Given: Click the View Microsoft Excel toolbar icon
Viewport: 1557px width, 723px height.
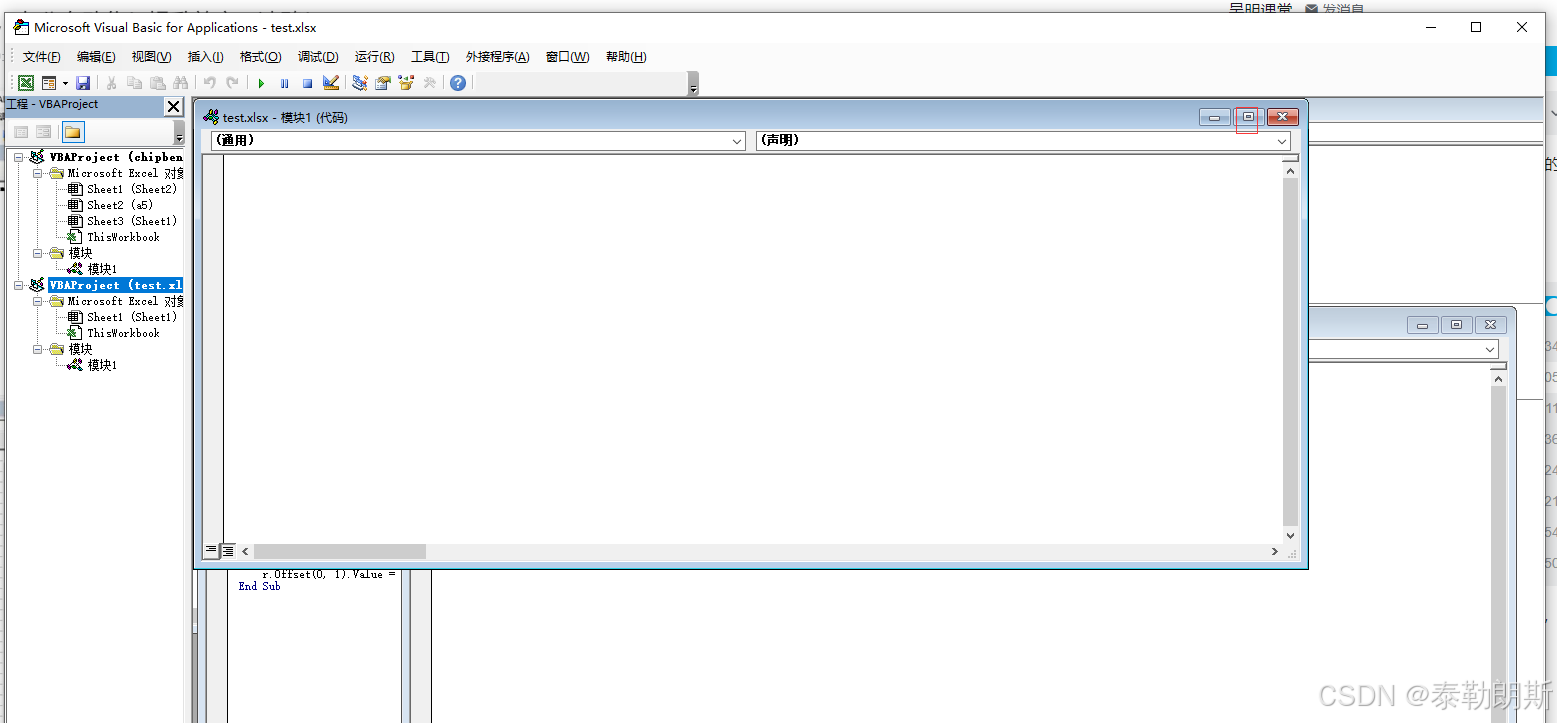Looking at the screenshot, I should coord(26,83).
